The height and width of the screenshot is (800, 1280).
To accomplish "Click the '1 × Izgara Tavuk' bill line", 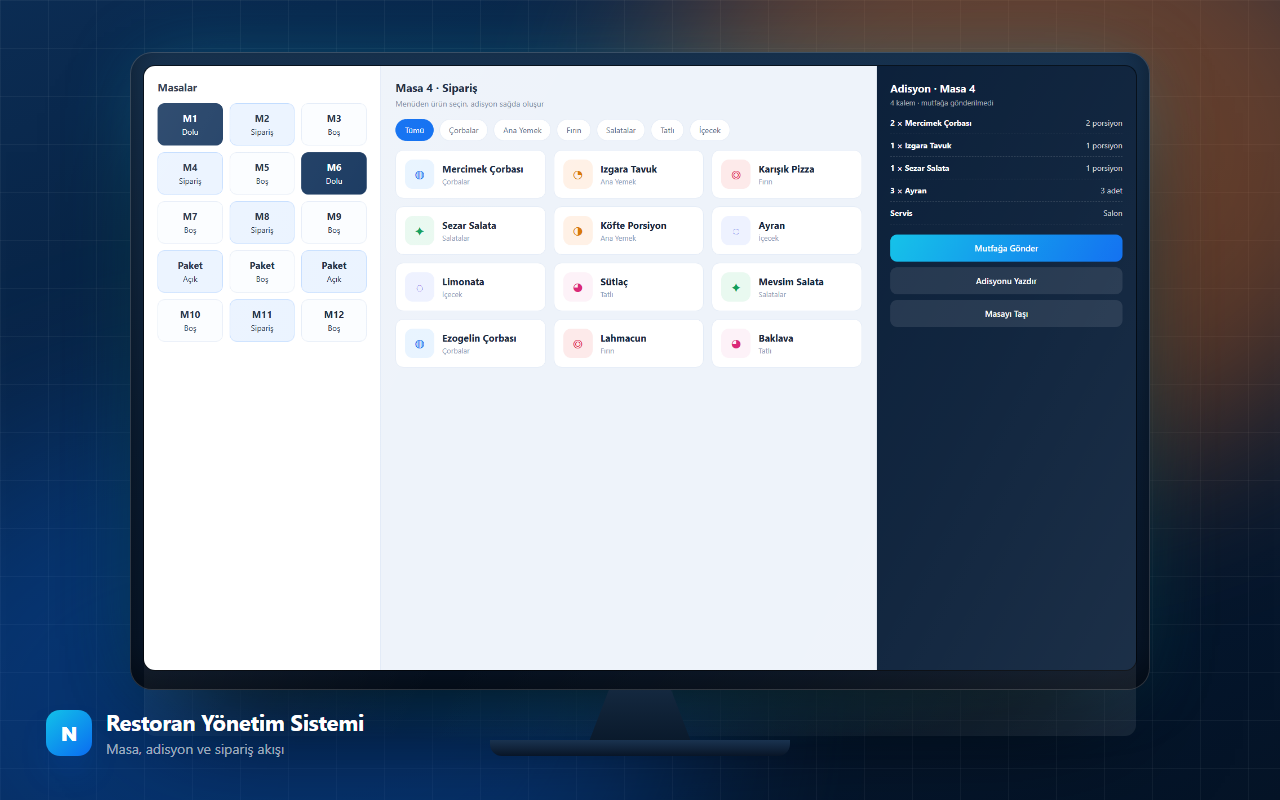I will pos(1006,146).
